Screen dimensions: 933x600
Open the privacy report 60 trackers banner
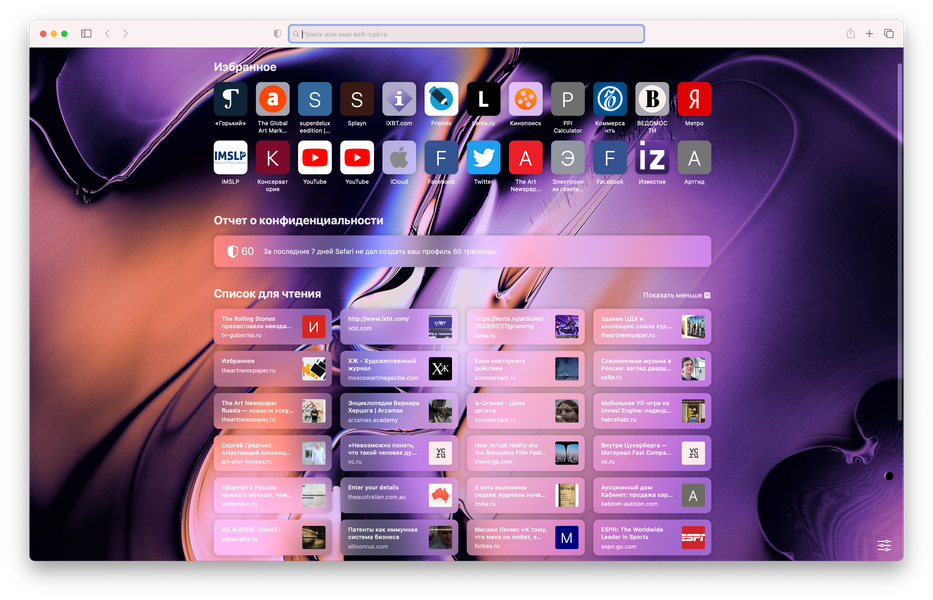pyautogui.click(x=462, y=251)
